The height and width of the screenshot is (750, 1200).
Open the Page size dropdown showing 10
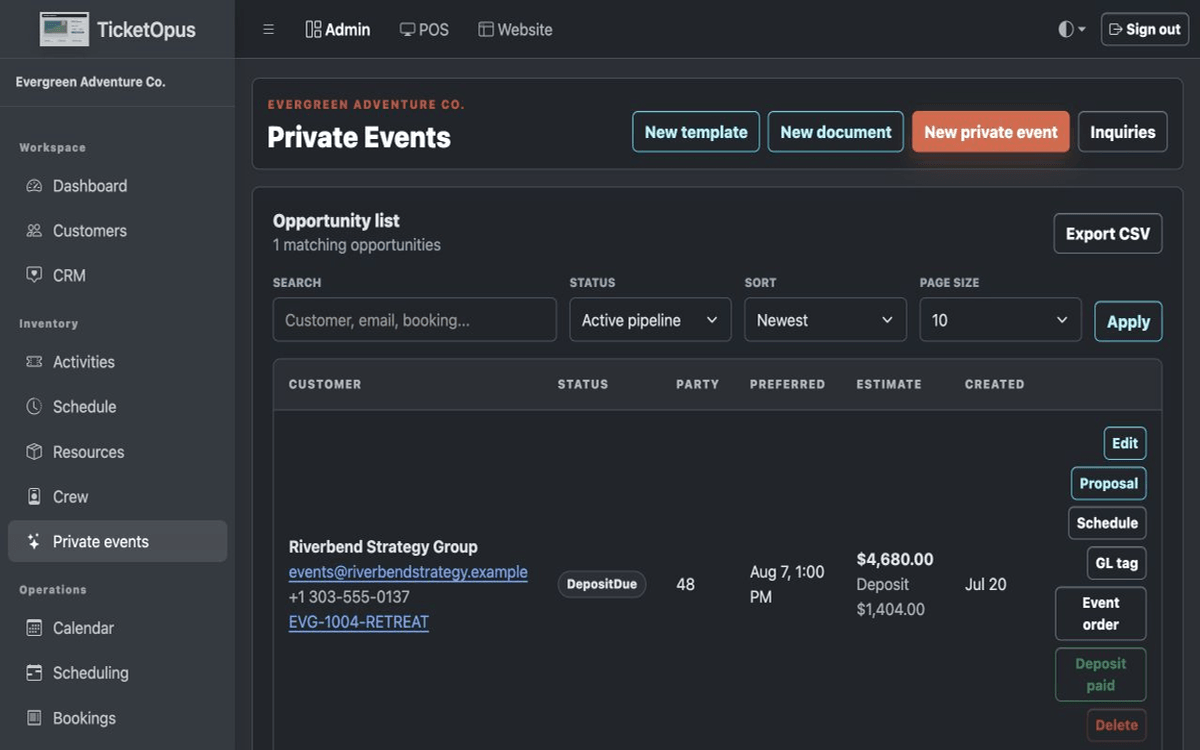tap(1000, 320)
